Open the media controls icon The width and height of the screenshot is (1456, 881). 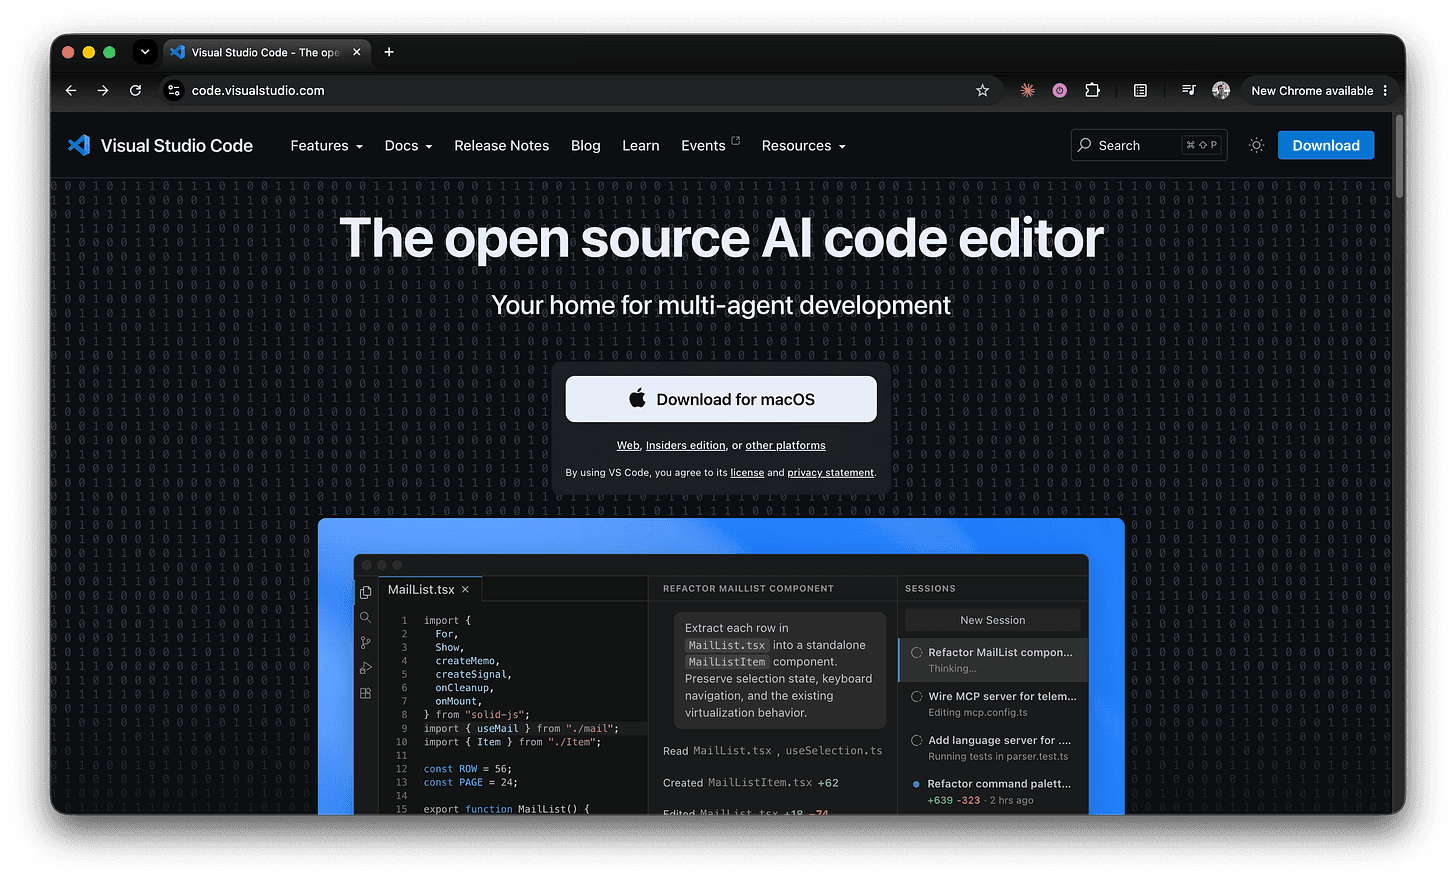[x=1188, y=90]
